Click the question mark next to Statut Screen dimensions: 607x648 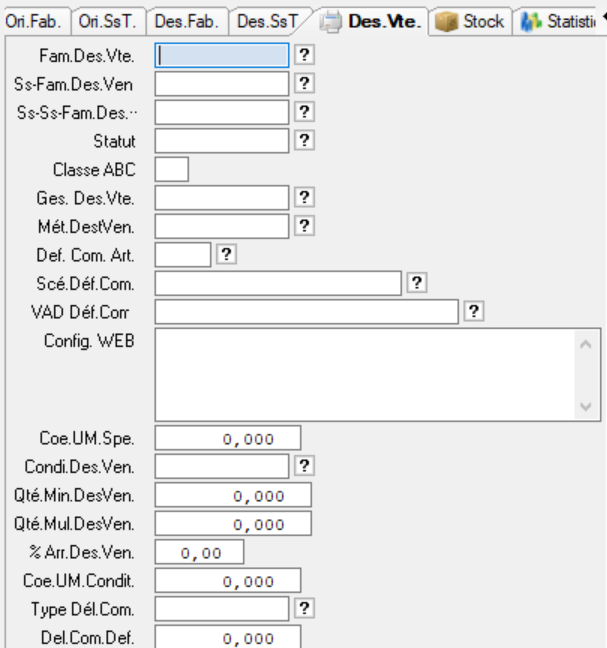coord(305,142)
